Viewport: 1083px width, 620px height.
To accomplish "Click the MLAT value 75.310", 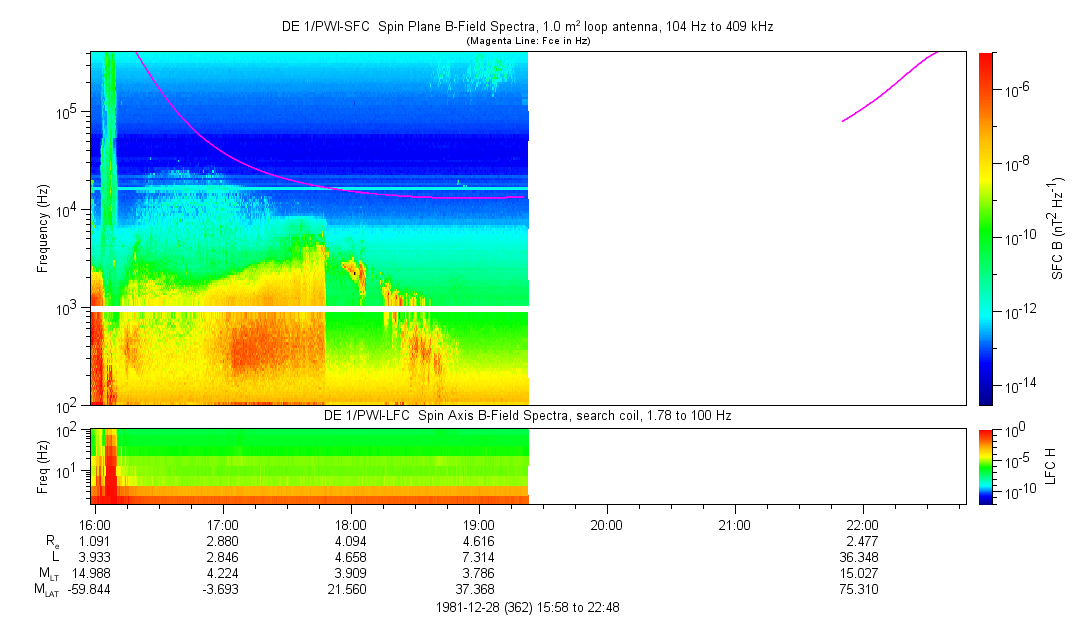I will tap(862, 589).
